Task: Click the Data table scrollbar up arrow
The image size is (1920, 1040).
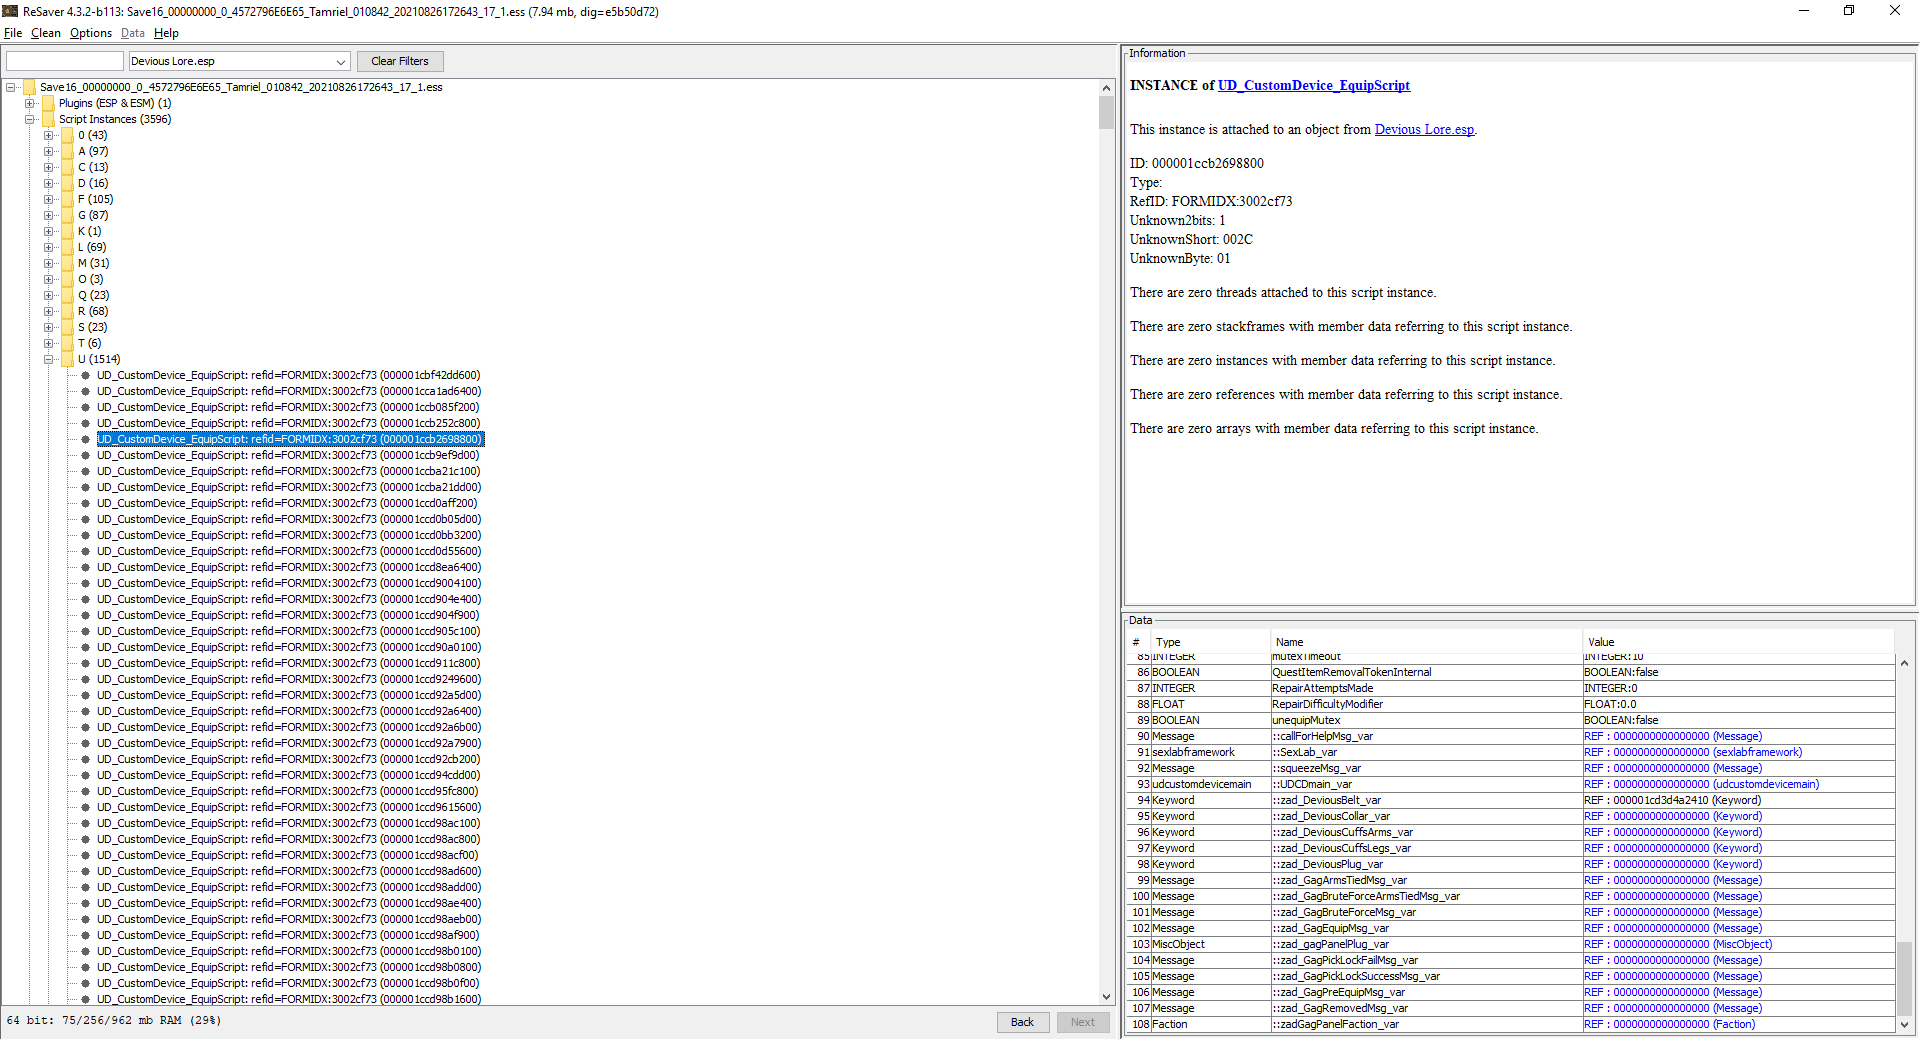Action: (x=1904, y=663)
